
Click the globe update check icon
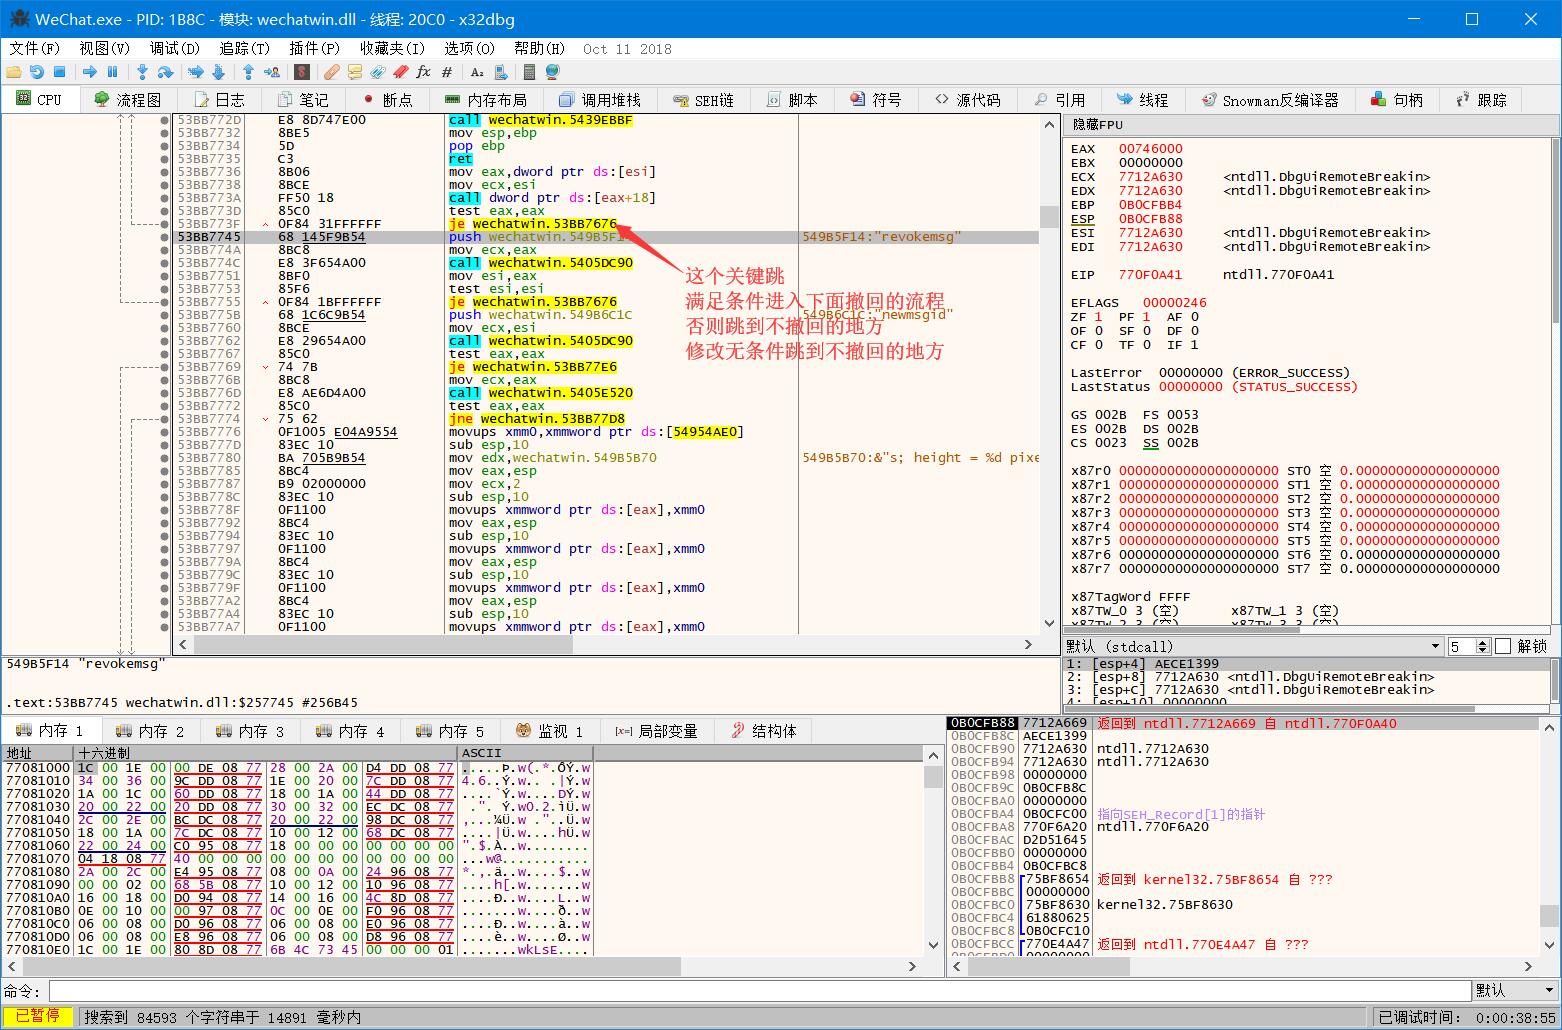coord(552,72)
